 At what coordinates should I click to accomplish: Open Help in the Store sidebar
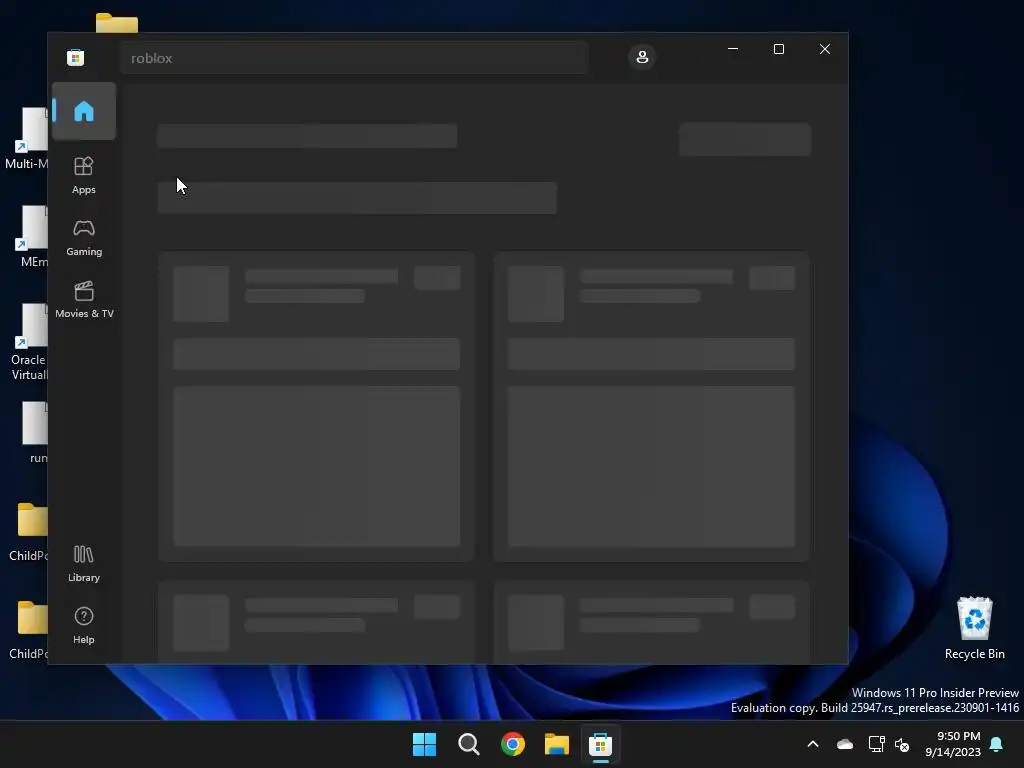pos(84,626)
